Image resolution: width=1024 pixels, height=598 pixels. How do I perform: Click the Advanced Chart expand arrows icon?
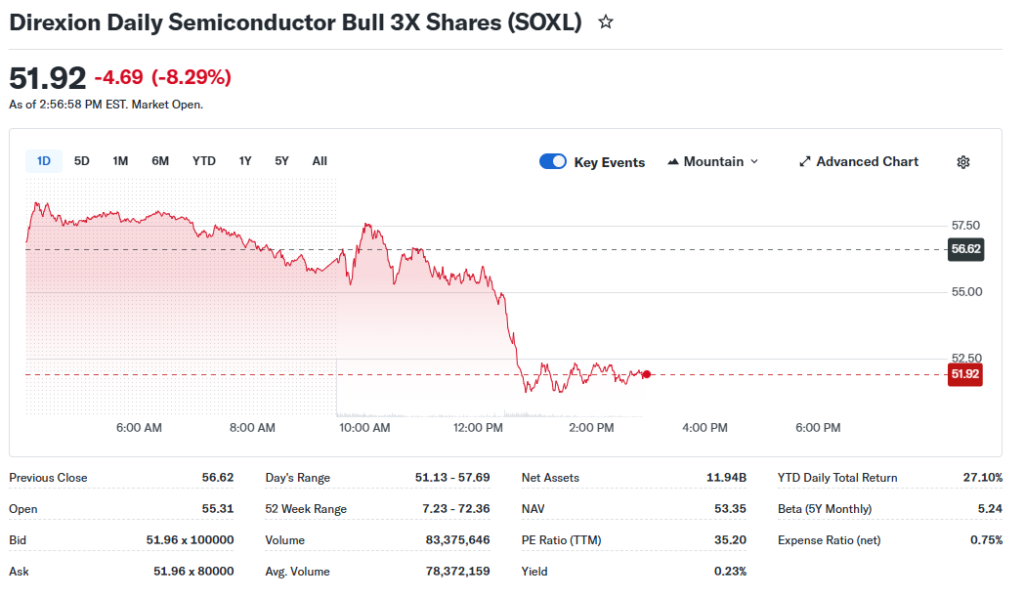pyautogui.click(x=805, y=162)
